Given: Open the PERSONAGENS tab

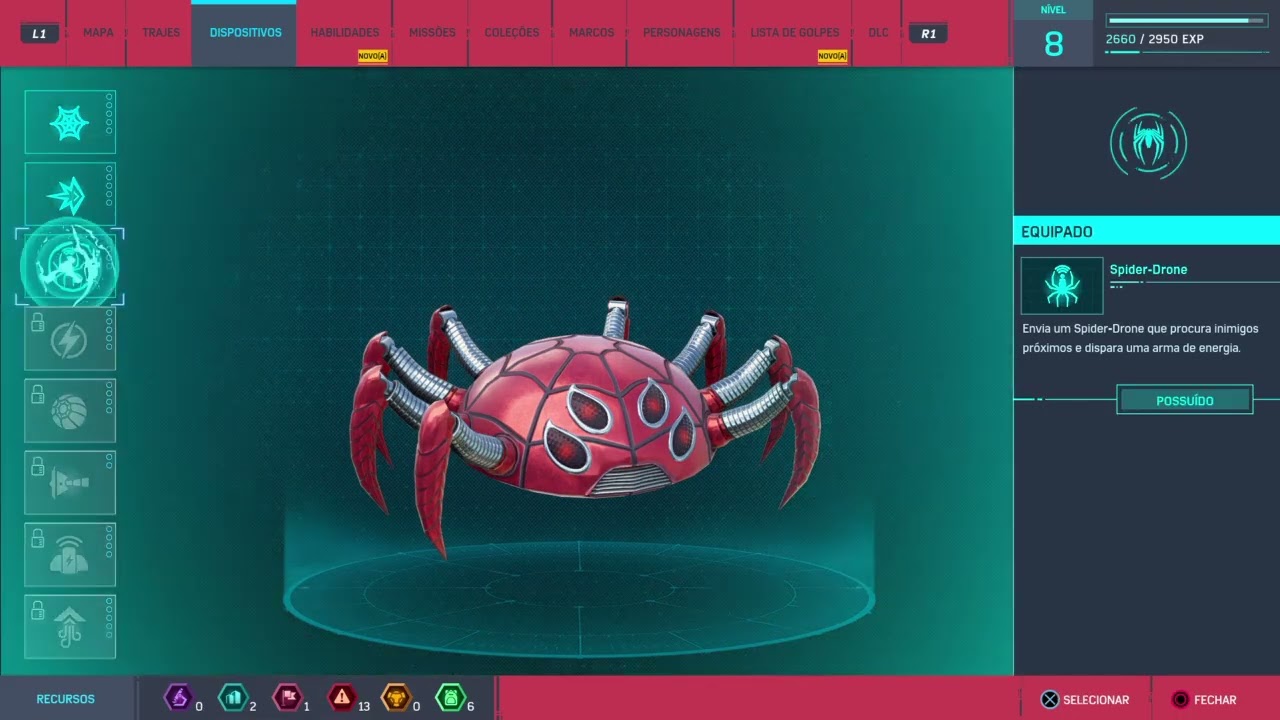Looking at the screenshot, I should click(682, 33).
